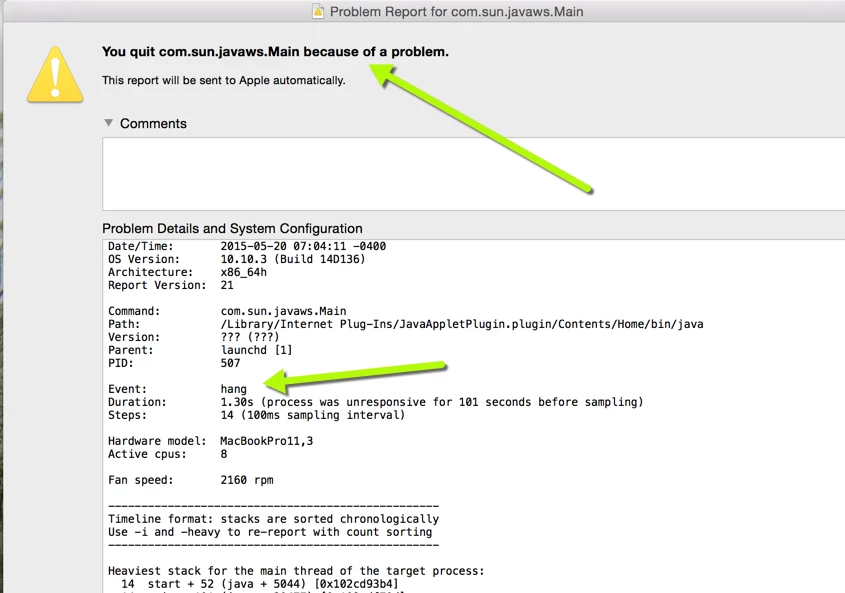This screenshot has width=845, height=593.
Task: Click the "Comments" label
Action: [153, 123]
